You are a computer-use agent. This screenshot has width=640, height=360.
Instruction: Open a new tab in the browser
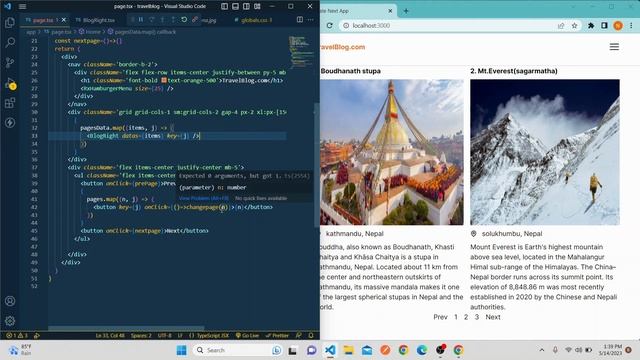coord(406,11)
